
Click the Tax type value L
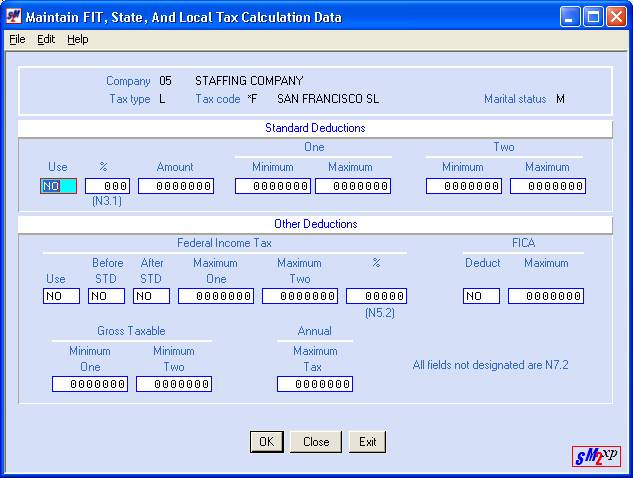162,99
